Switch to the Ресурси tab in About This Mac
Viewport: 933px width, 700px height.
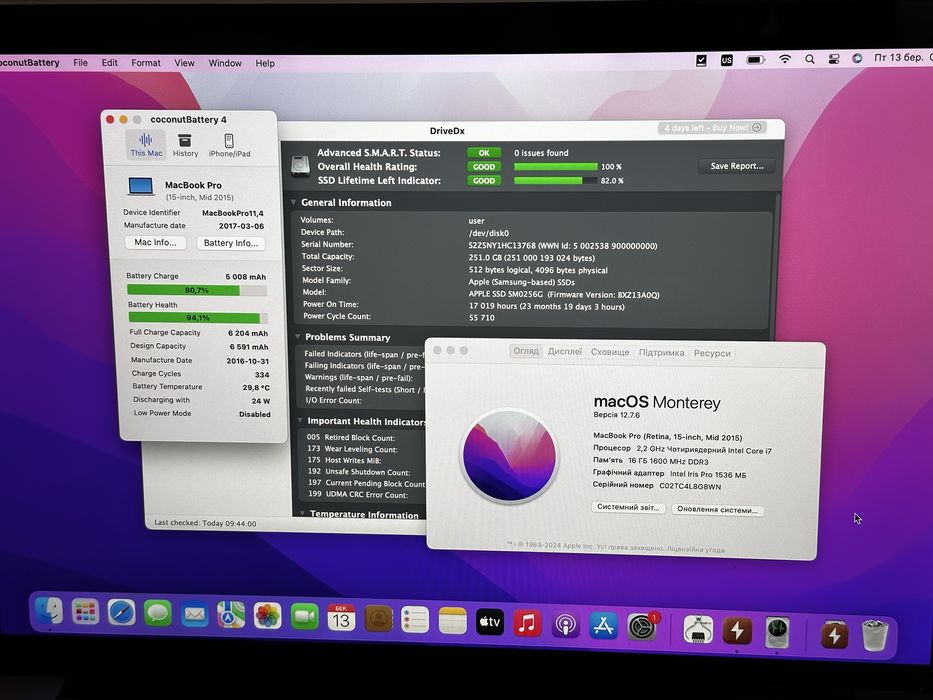(x=712, y=353)
